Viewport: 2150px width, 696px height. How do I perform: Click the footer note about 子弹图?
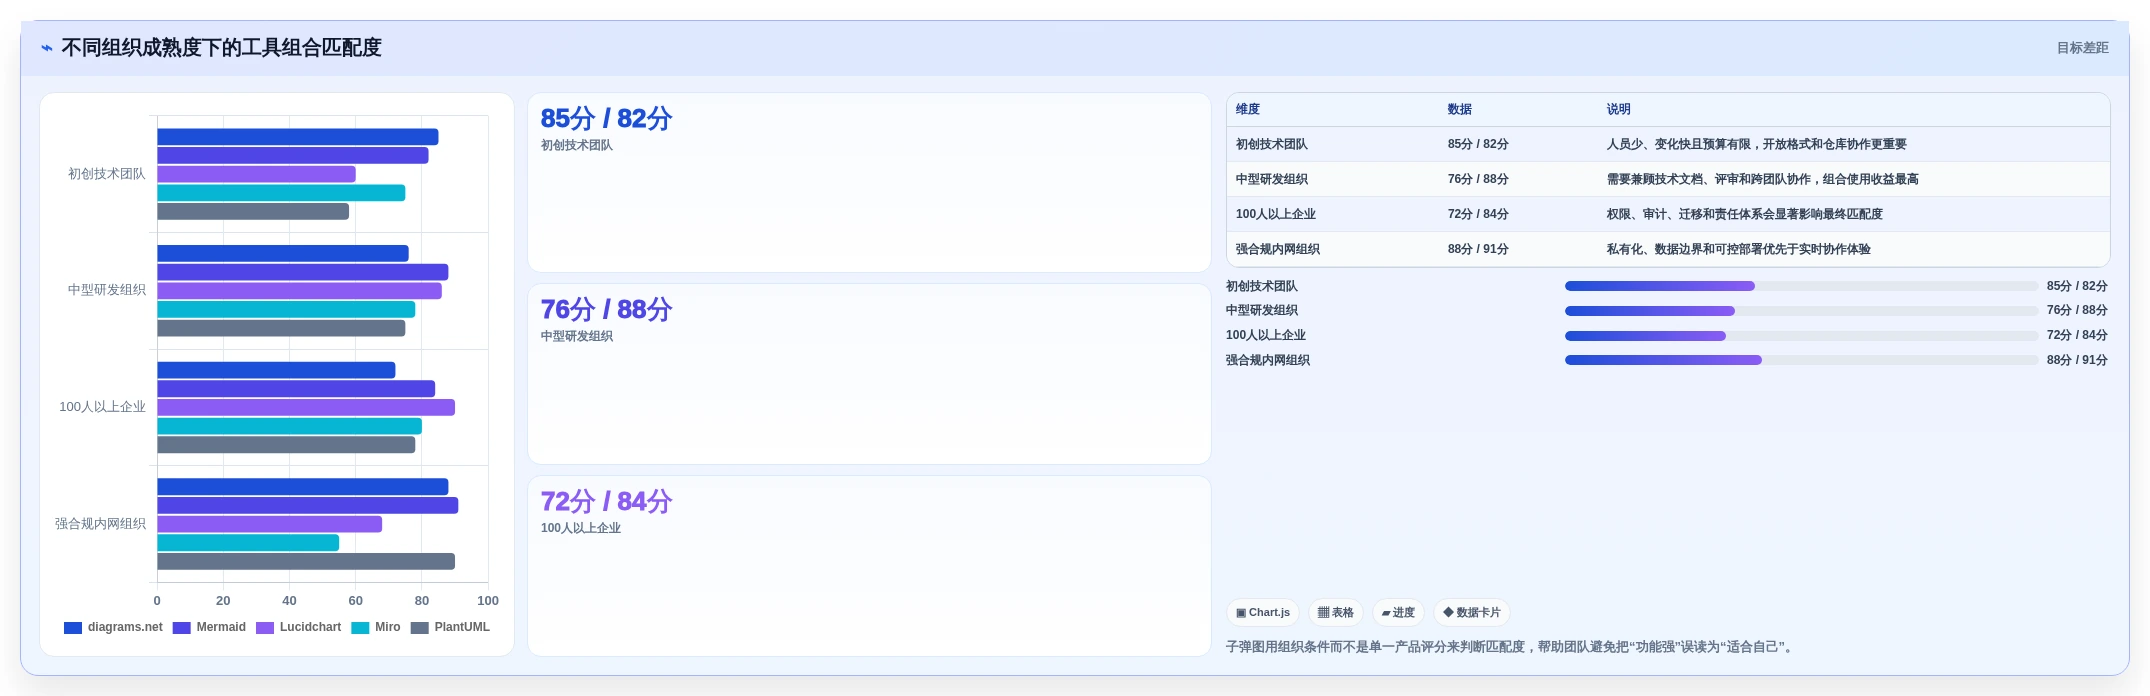pyautogui.click(x=1511, y=647)
